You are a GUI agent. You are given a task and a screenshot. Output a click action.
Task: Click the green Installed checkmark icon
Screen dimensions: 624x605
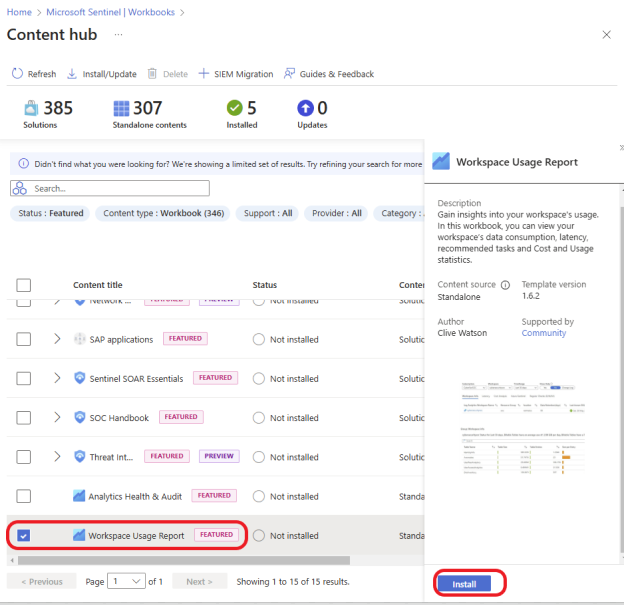point(235,108)
